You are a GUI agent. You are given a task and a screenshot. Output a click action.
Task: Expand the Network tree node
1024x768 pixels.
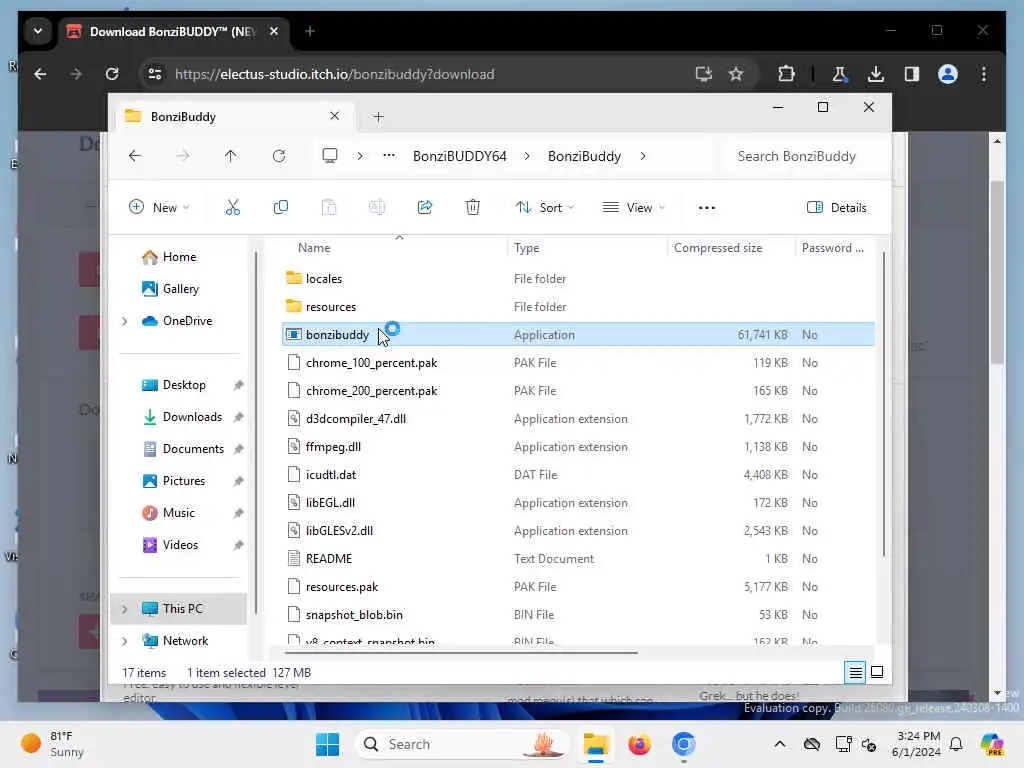pos(125,641)
